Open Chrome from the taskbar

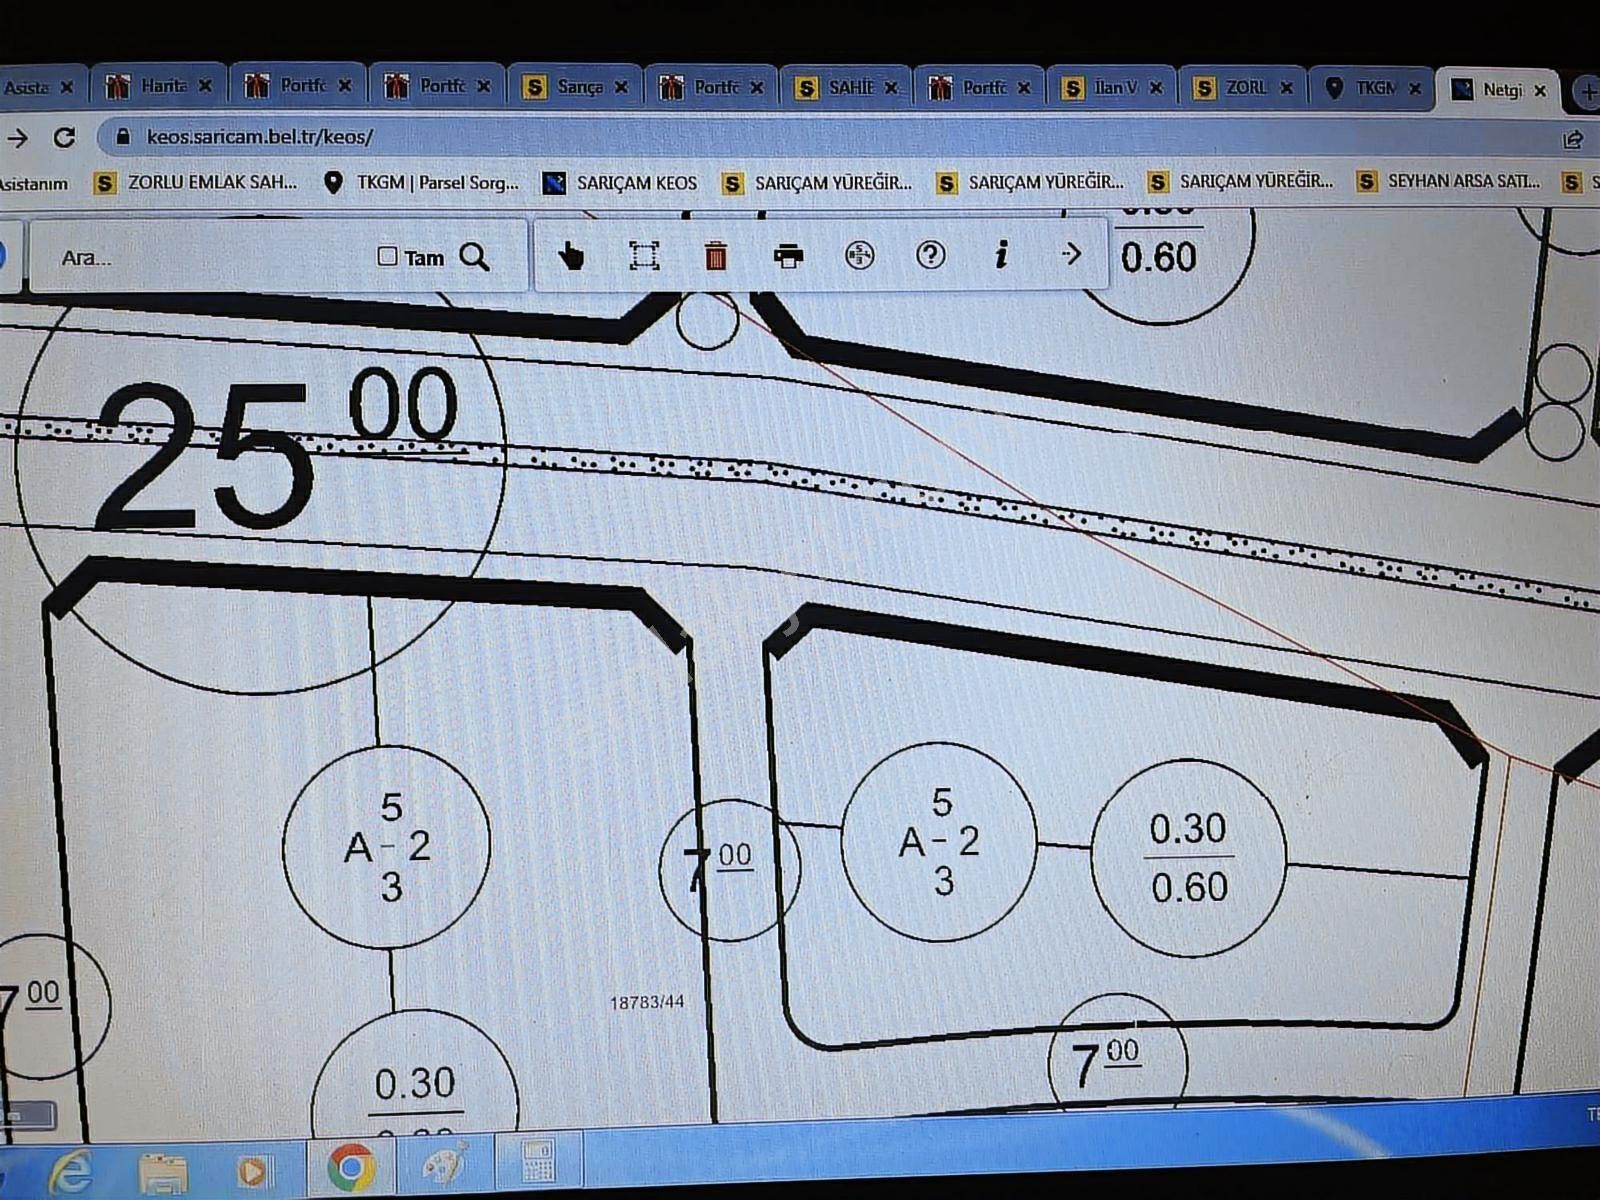tap(351, 1166)
